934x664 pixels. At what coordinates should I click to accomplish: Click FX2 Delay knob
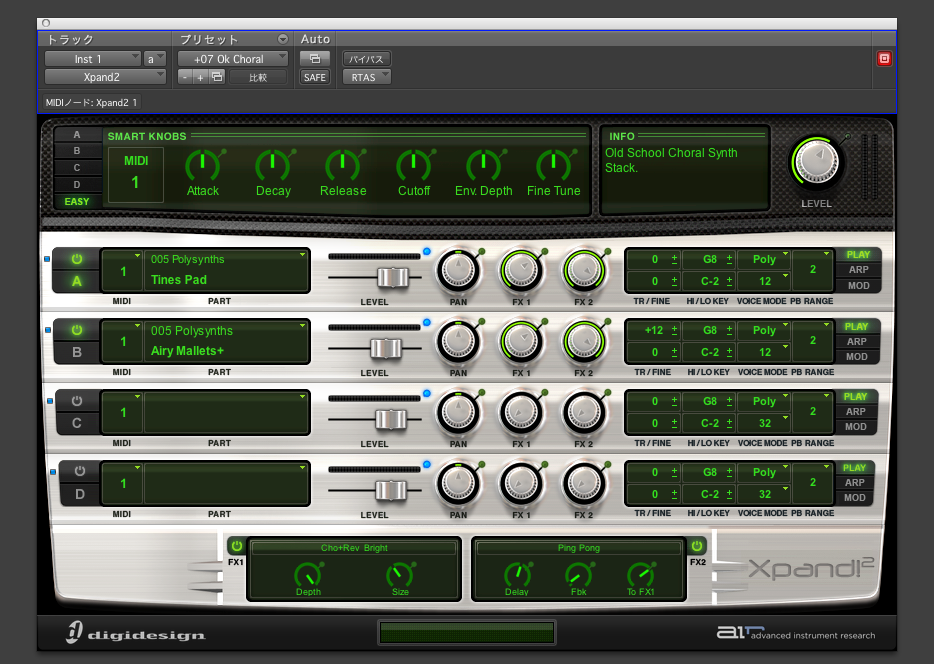pyautogui.click(x=517, y=575)
